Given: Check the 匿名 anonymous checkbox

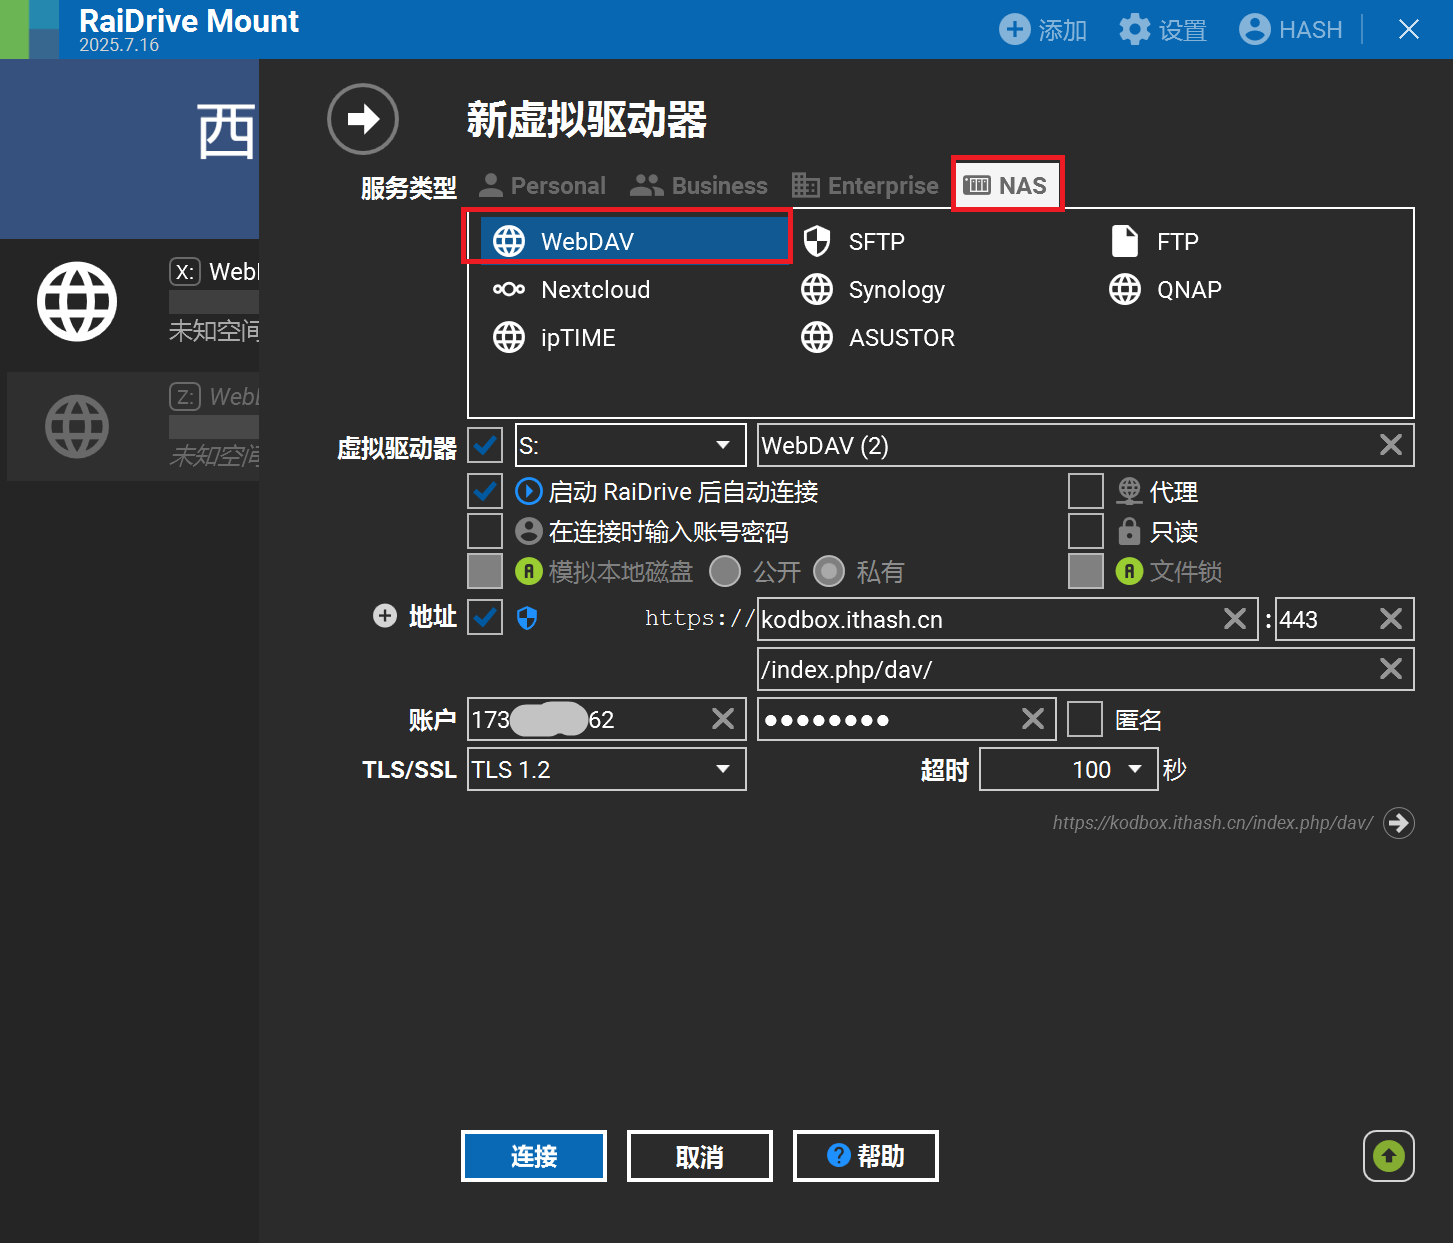Looking at the screenshot, I should click(1085, 719).
